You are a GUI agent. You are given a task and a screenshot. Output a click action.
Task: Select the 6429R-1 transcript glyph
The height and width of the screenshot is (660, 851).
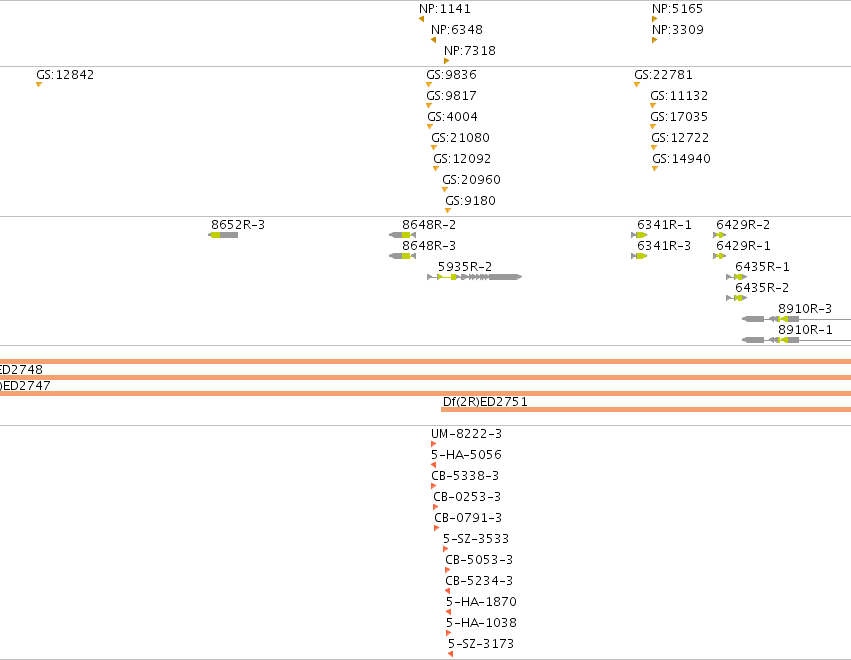pos(719,256)
